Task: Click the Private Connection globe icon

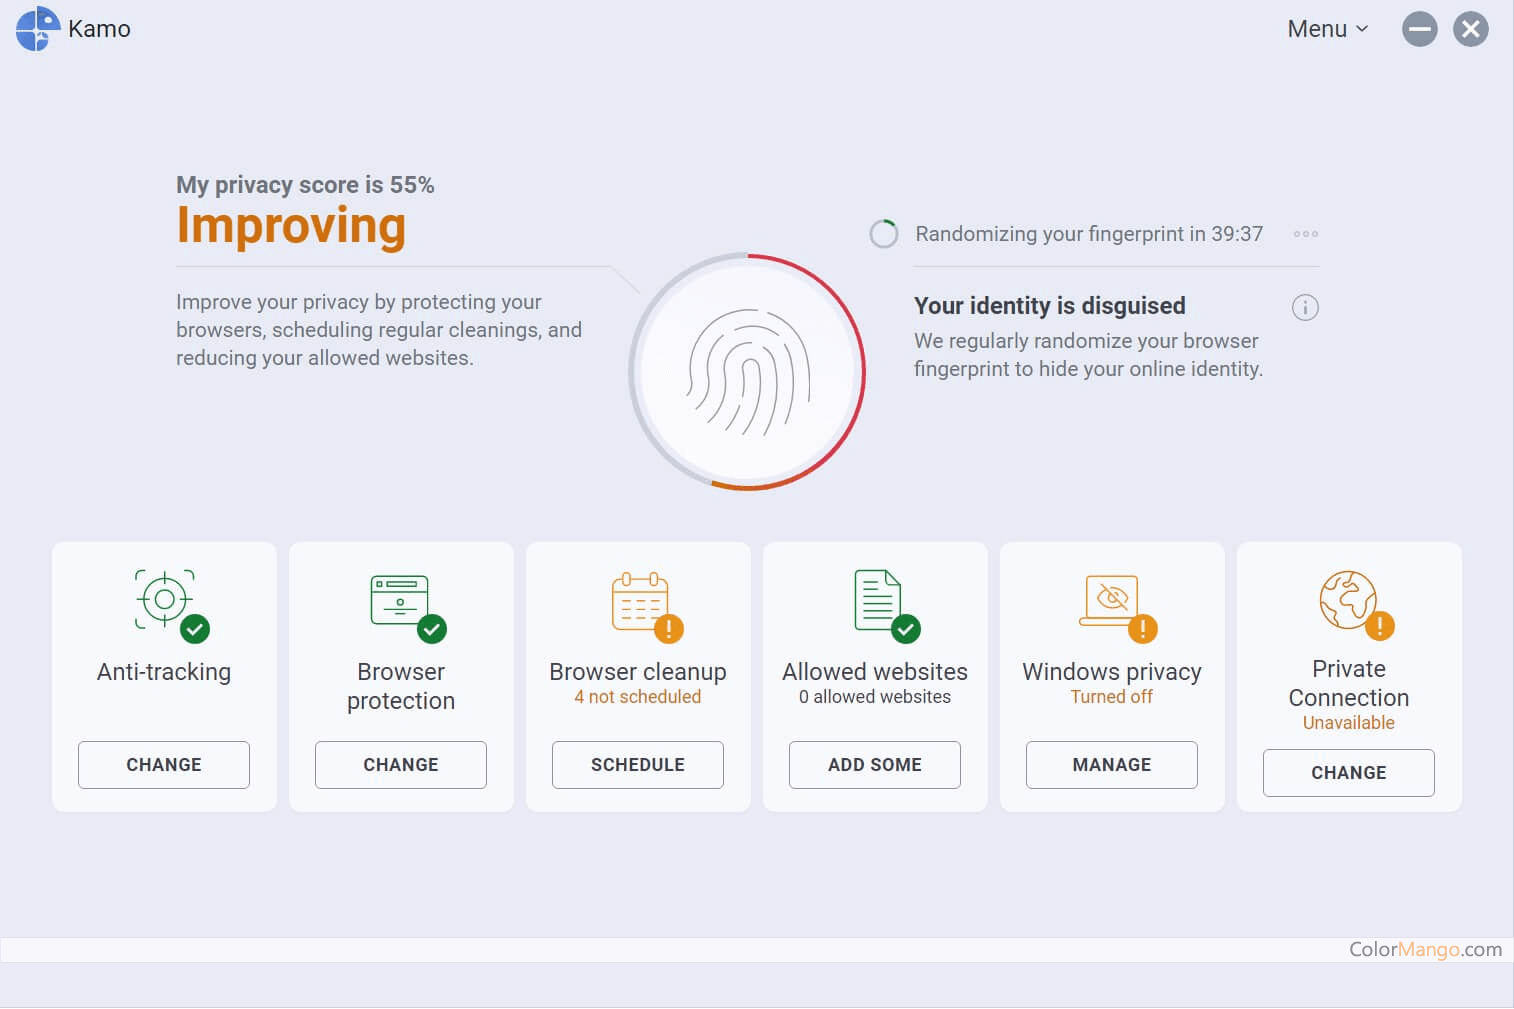Action: pyautogui.click(x=1348, y=600)
